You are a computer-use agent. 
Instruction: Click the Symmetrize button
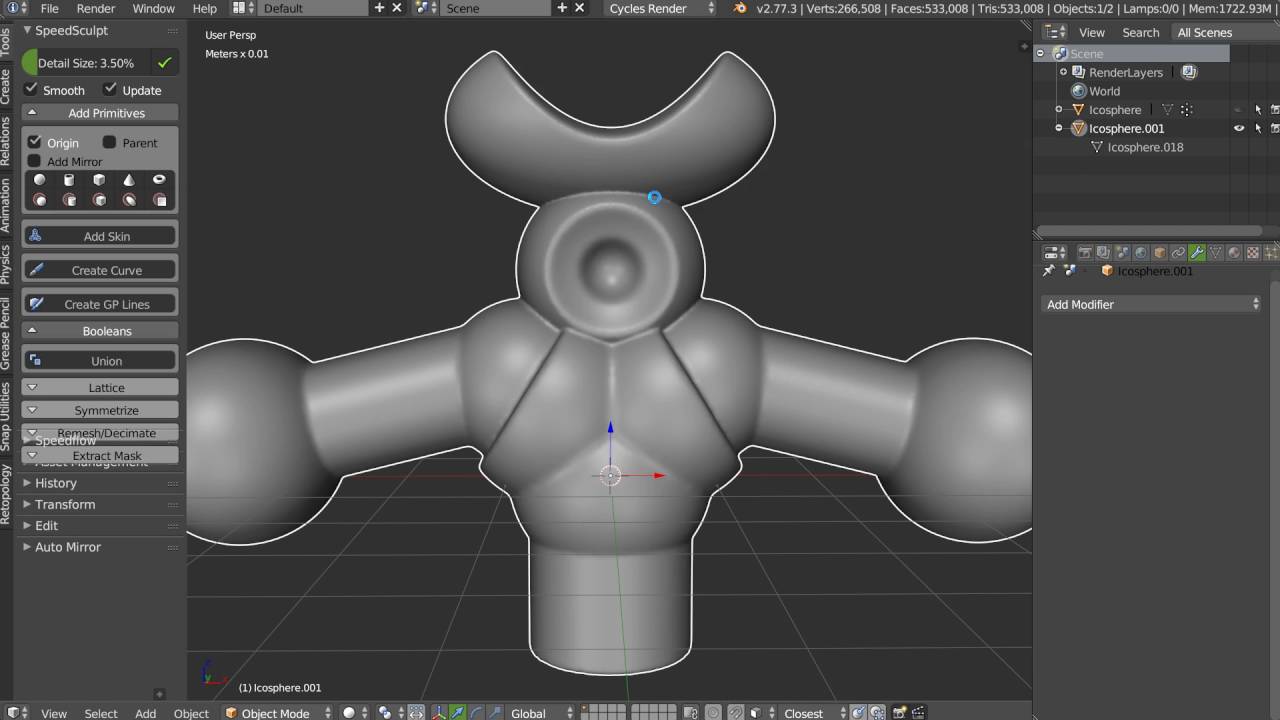100,410
